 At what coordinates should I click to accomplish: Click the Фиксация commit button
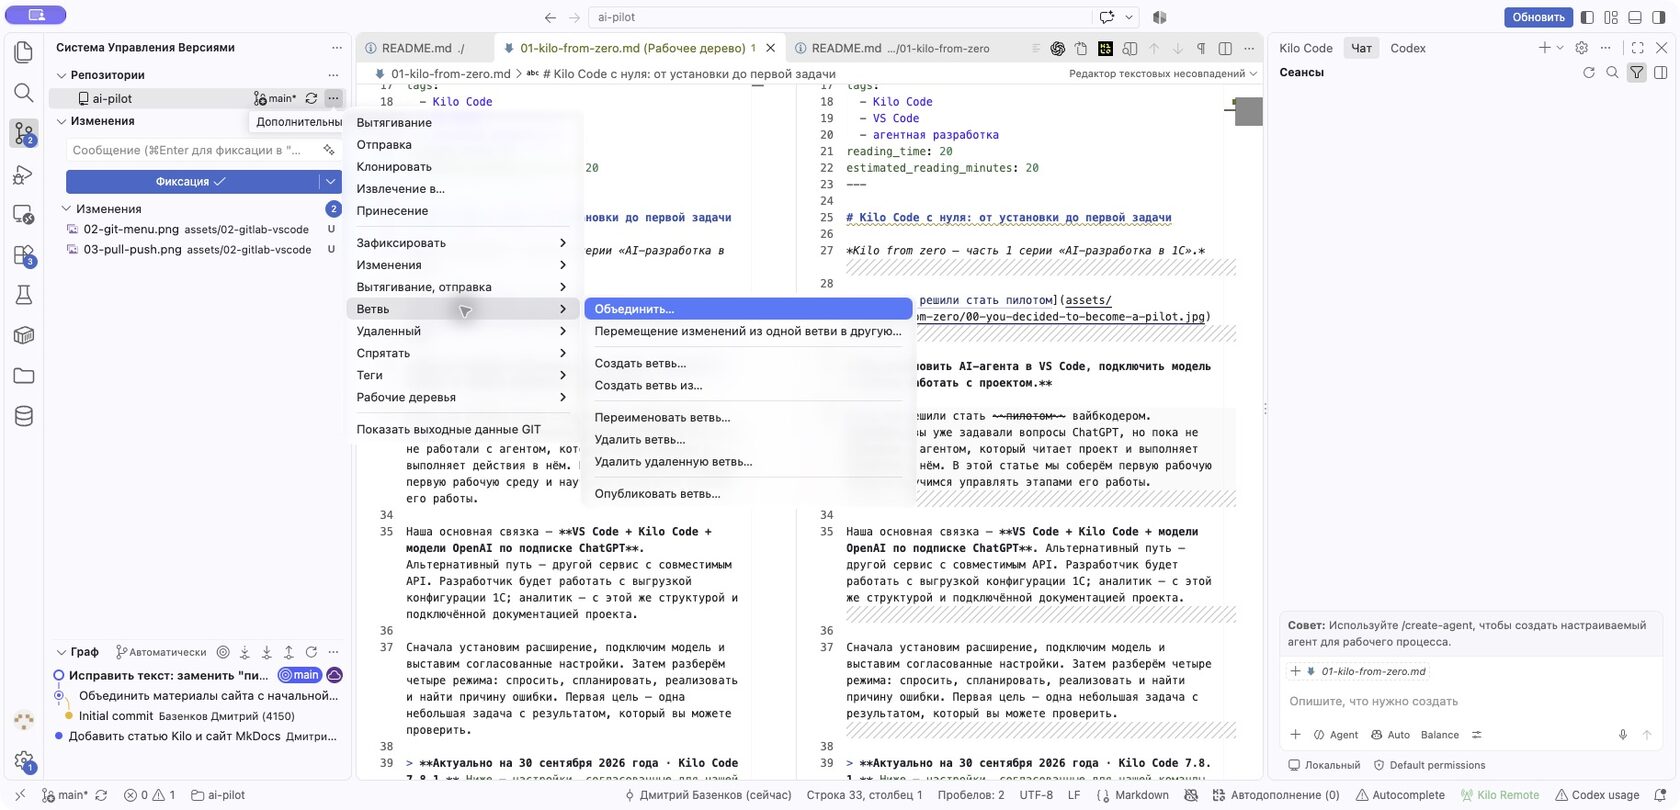coord(192,181)
